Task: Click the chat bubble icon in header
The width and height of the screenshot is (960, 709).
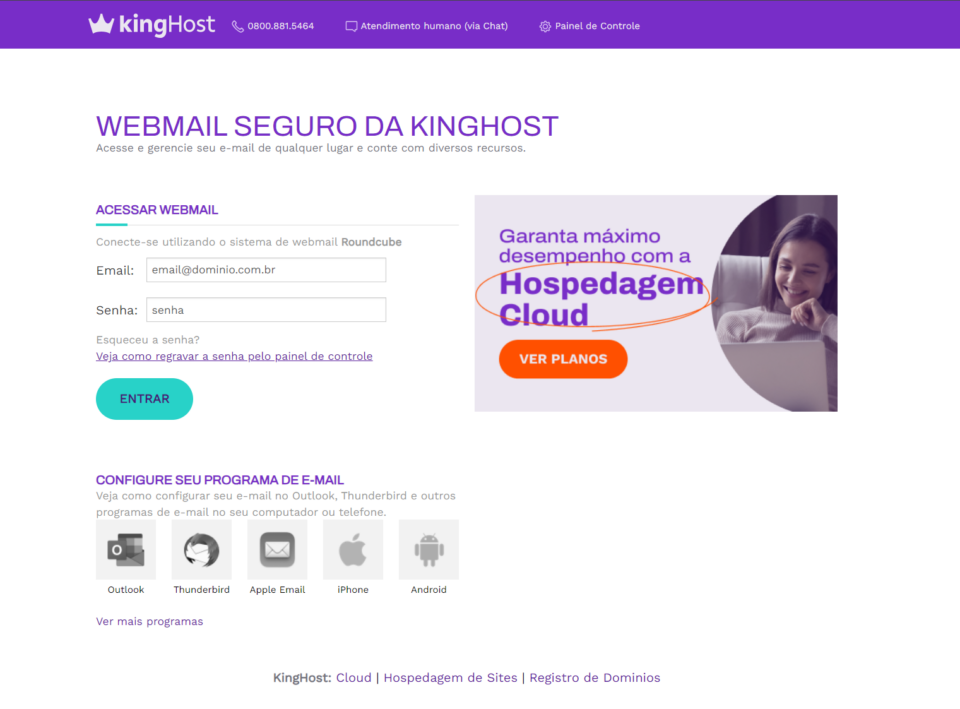Action: 351,26
